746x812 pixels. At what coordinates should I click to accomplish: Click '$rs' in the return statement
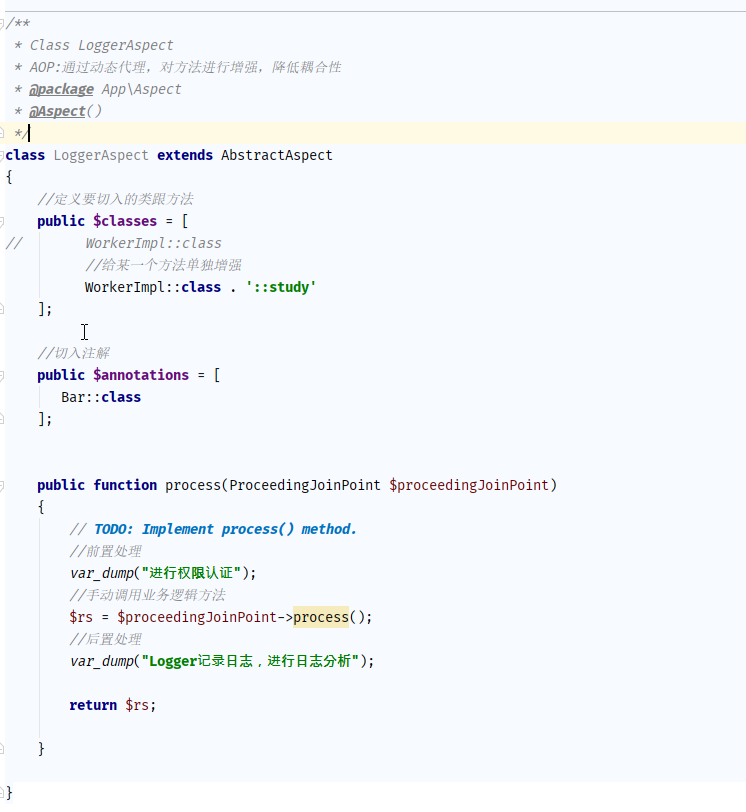pyautogui.click(x=137, y=705)
